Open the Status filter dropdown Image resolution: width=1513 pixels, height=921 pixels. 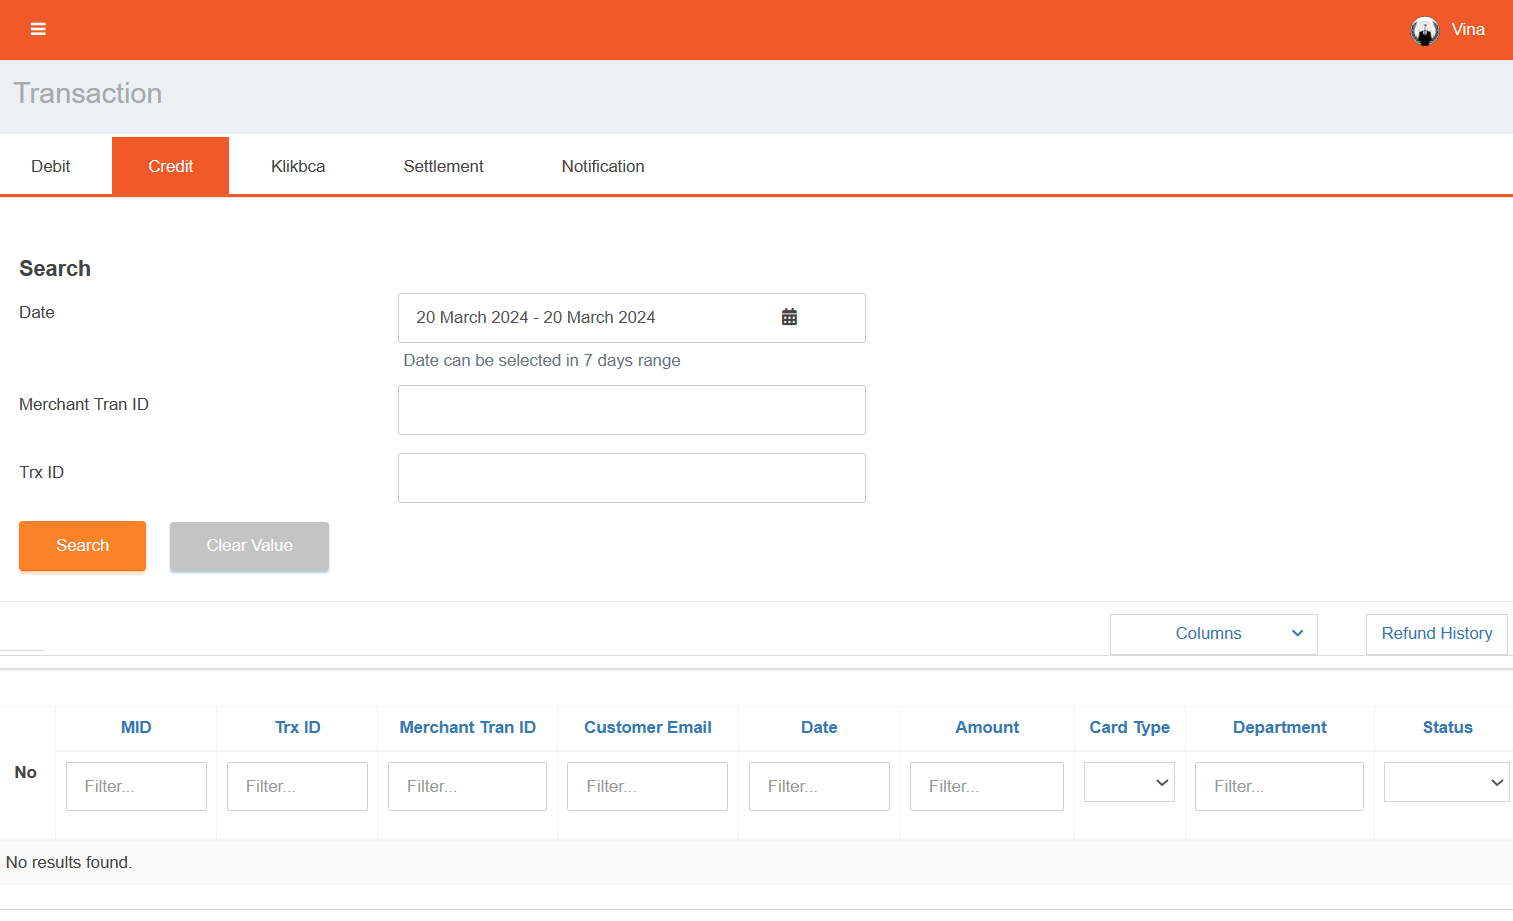pyautogui.click(x=1446, y=783)
